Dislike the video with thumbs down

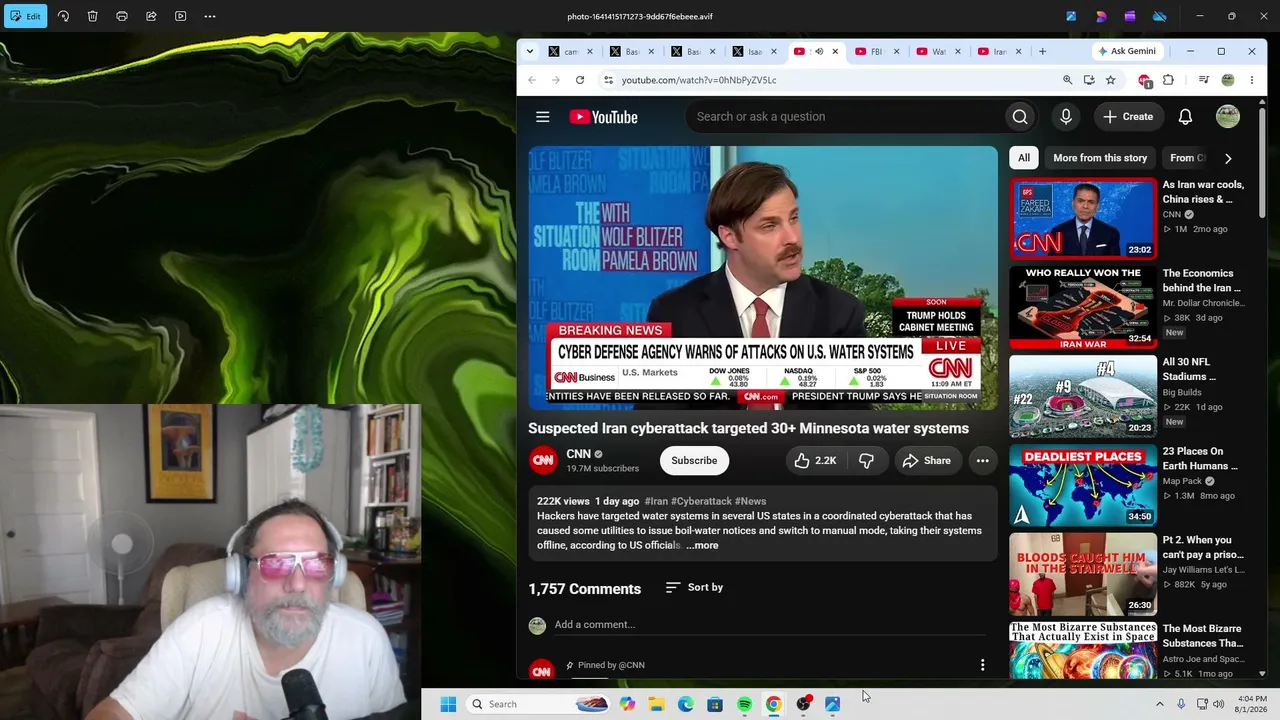tap(866, 460)
